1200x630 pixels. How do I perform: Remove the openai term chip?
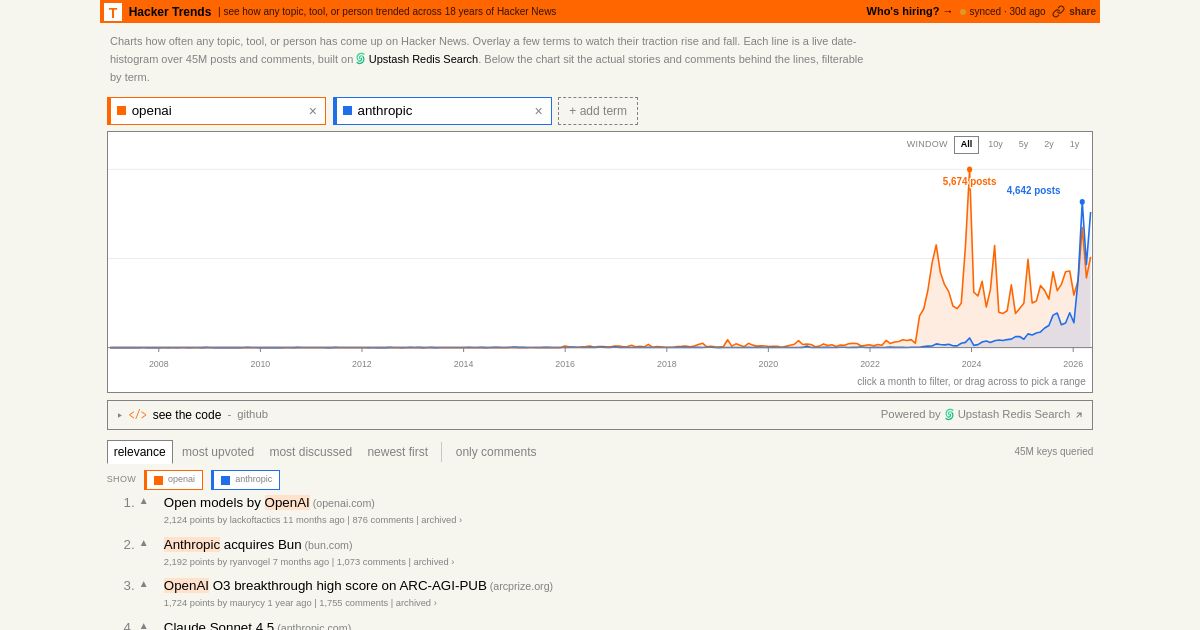click(x=313, y=111)
